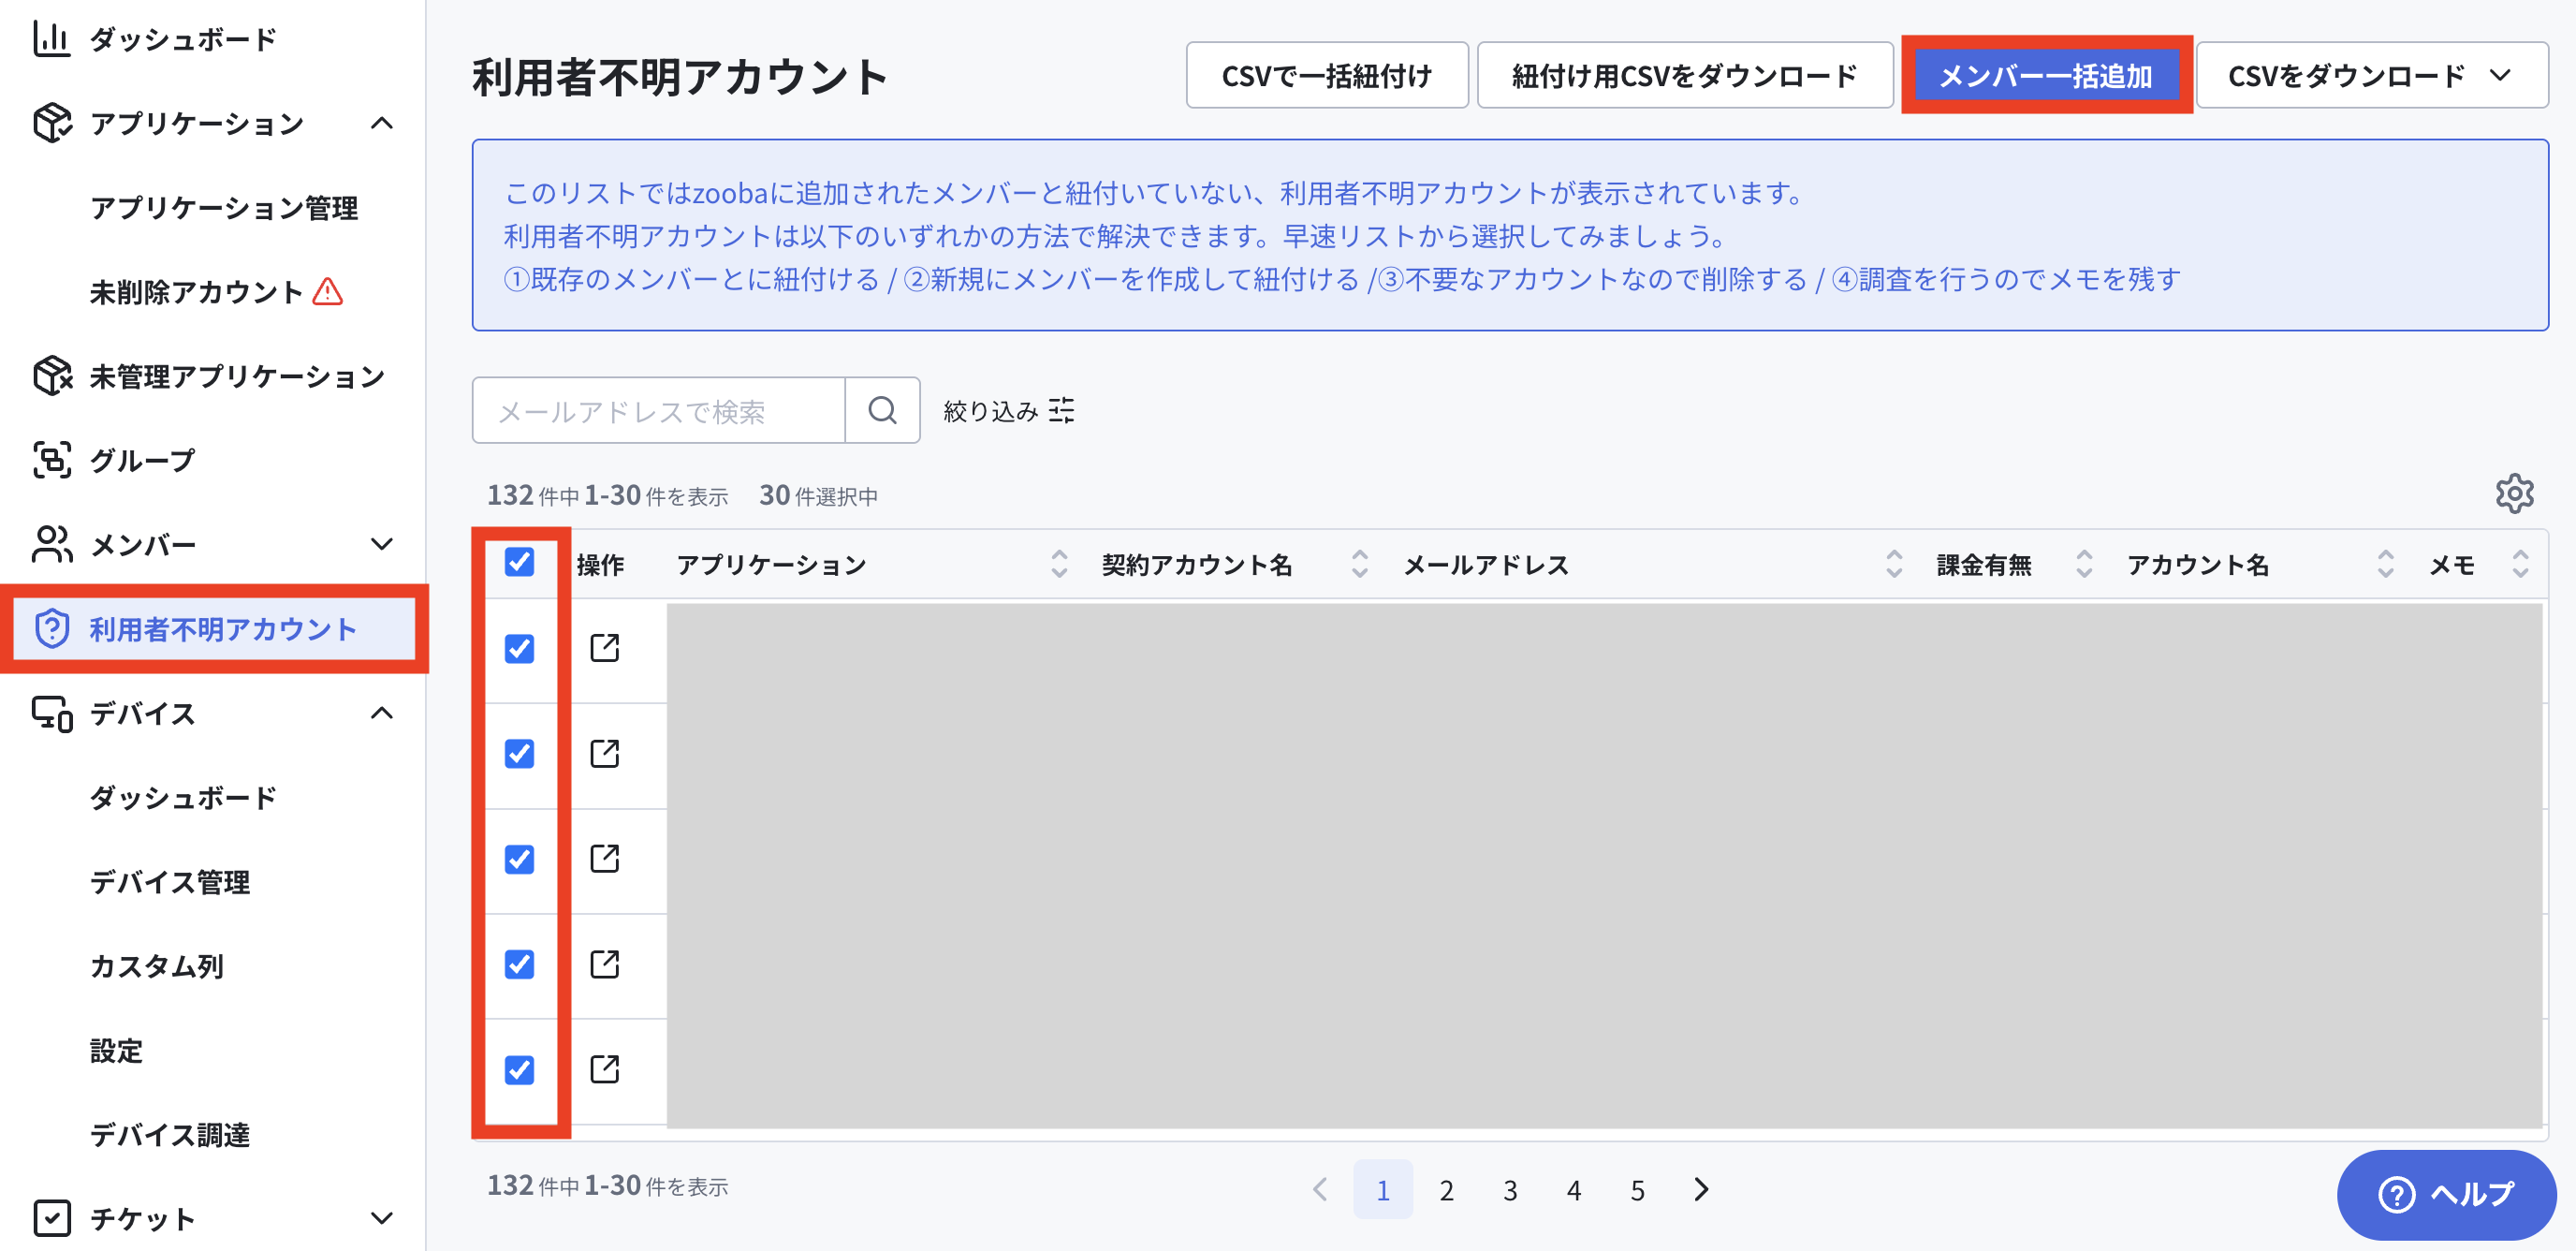Click the shield icon for 利用者不明アカウント
Viewport: 2576px width, 1251px height.
point(52,629)
